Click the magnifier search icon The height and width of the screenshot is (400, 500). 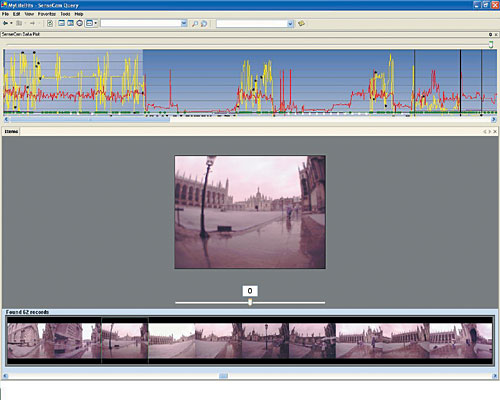point(195,24)
